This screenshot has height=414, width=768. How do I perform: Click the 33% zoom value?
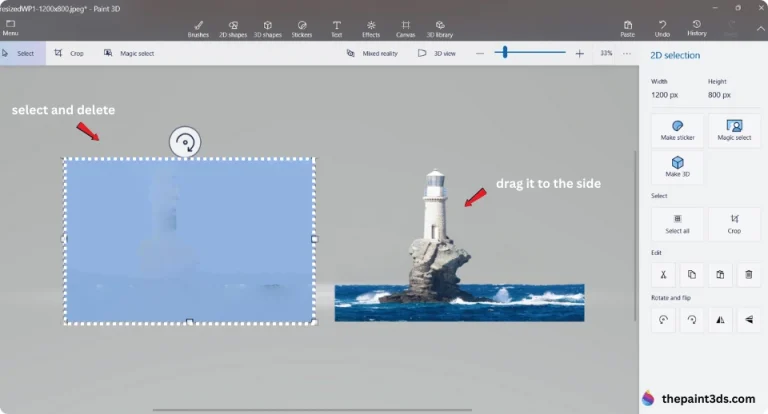click(606, 53)
